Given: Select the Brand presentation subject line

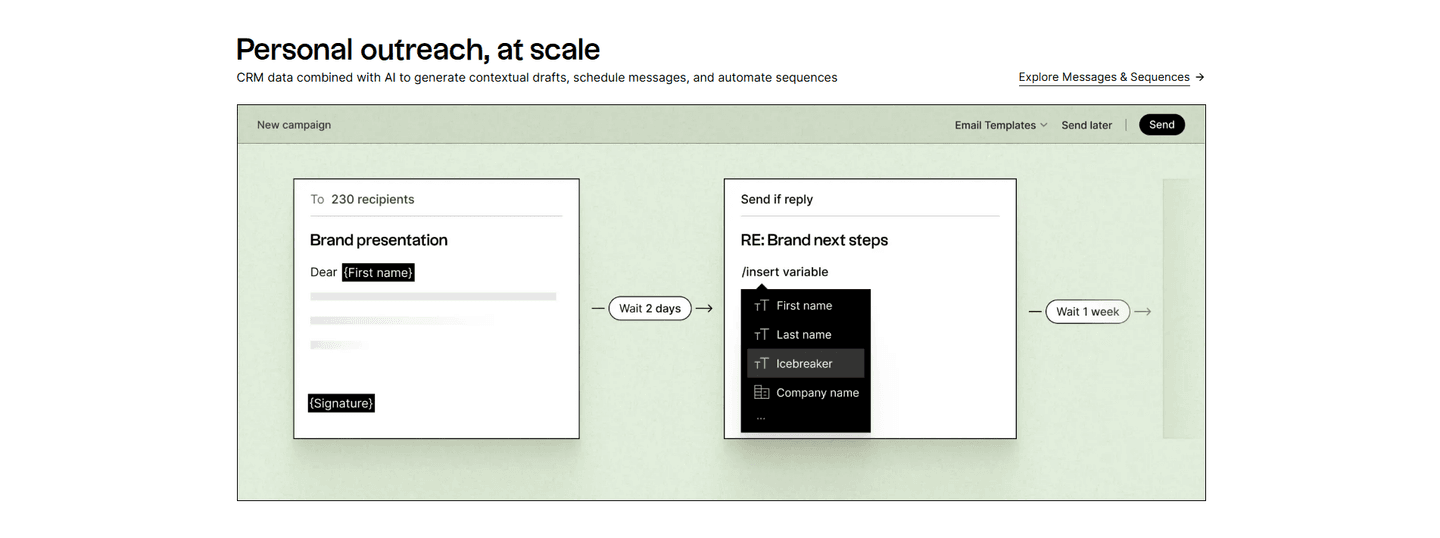Looking at the screenshot, I should coord(379,240).
